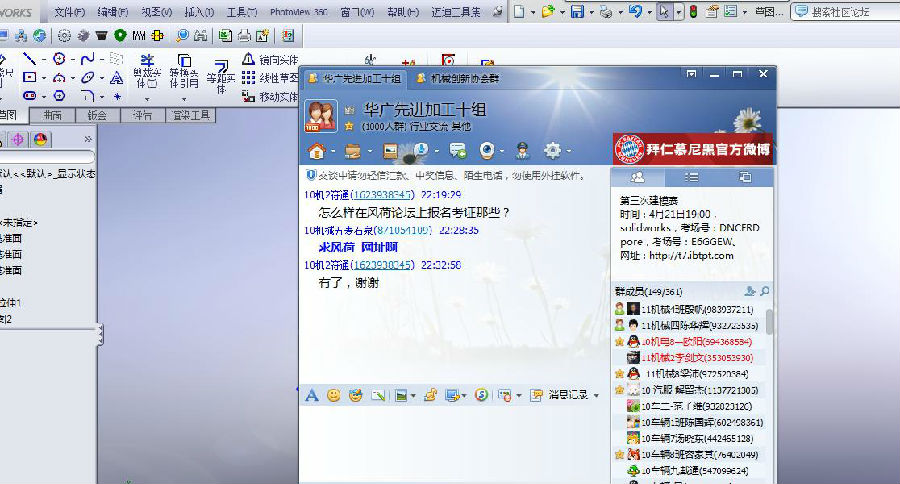Switch to list view icon in side panel
Image resolution: width=900 pixels, height=484 pixels.
click(x=691, y=177)
